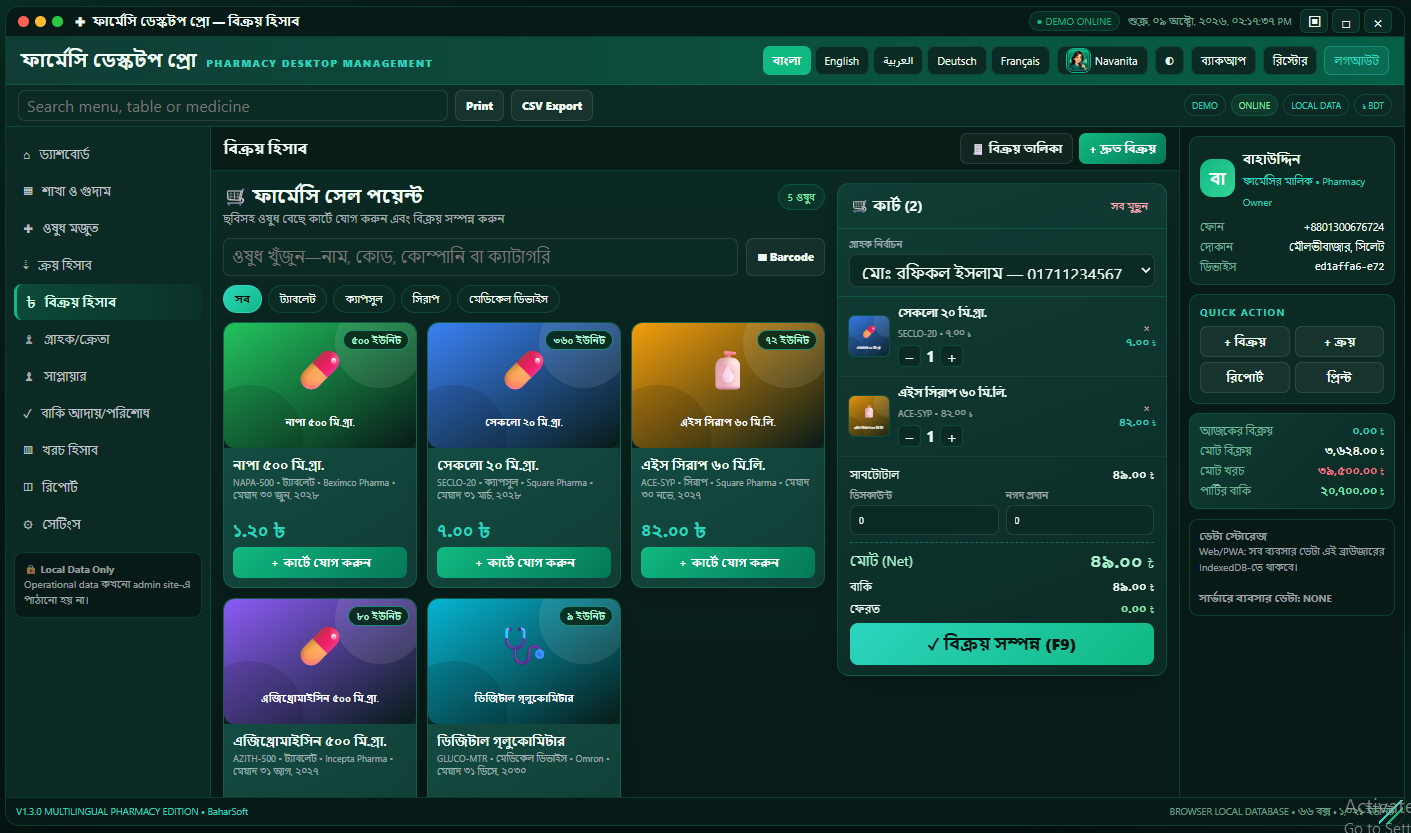Open the customer selection dropdown in cart
Screen dimensions: 1411x833
click(1002, 272)
